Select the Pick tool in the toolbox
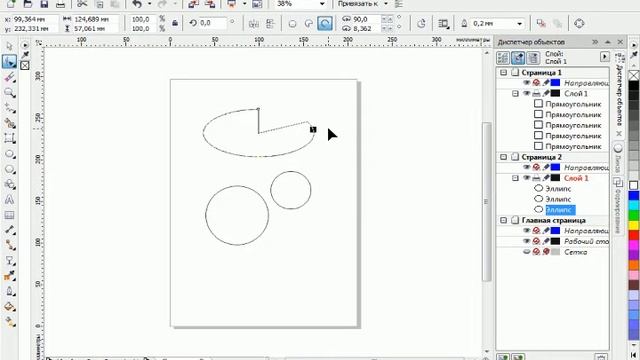The image size is (640, 360). tap(9, 46)
